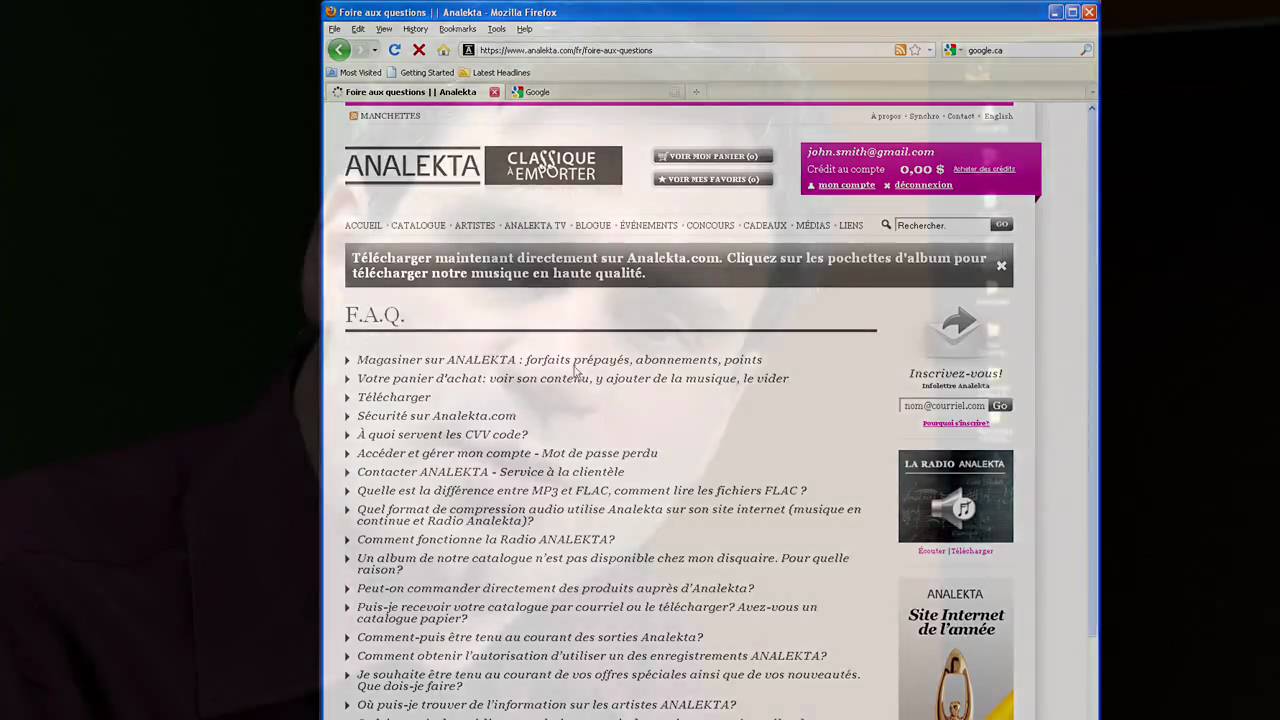Go to ARTISTES in the navigation

[x=475, y=226]
